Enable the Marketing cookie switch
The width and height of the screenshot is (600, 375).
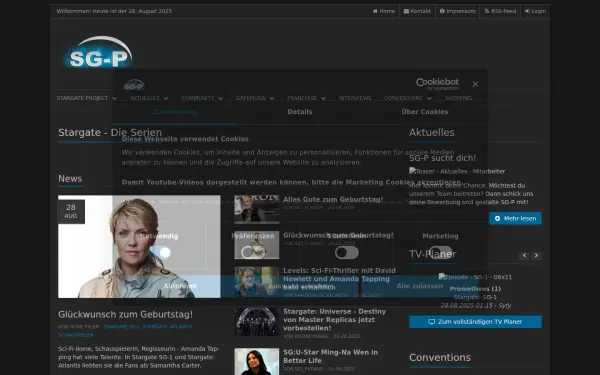click(x=440, y=253)
